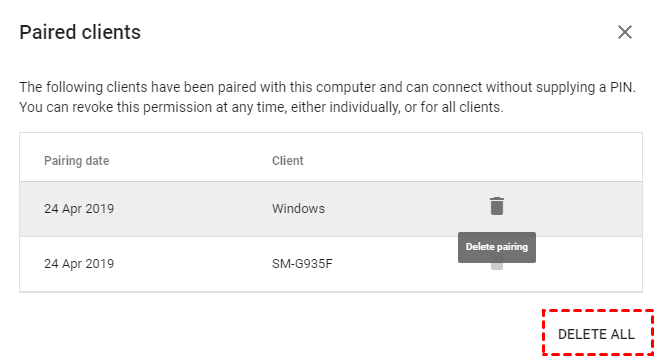Screen dimensions: 661x363
Task: Click the trash icon in the SM-G935F row
Action: point(497,266)
